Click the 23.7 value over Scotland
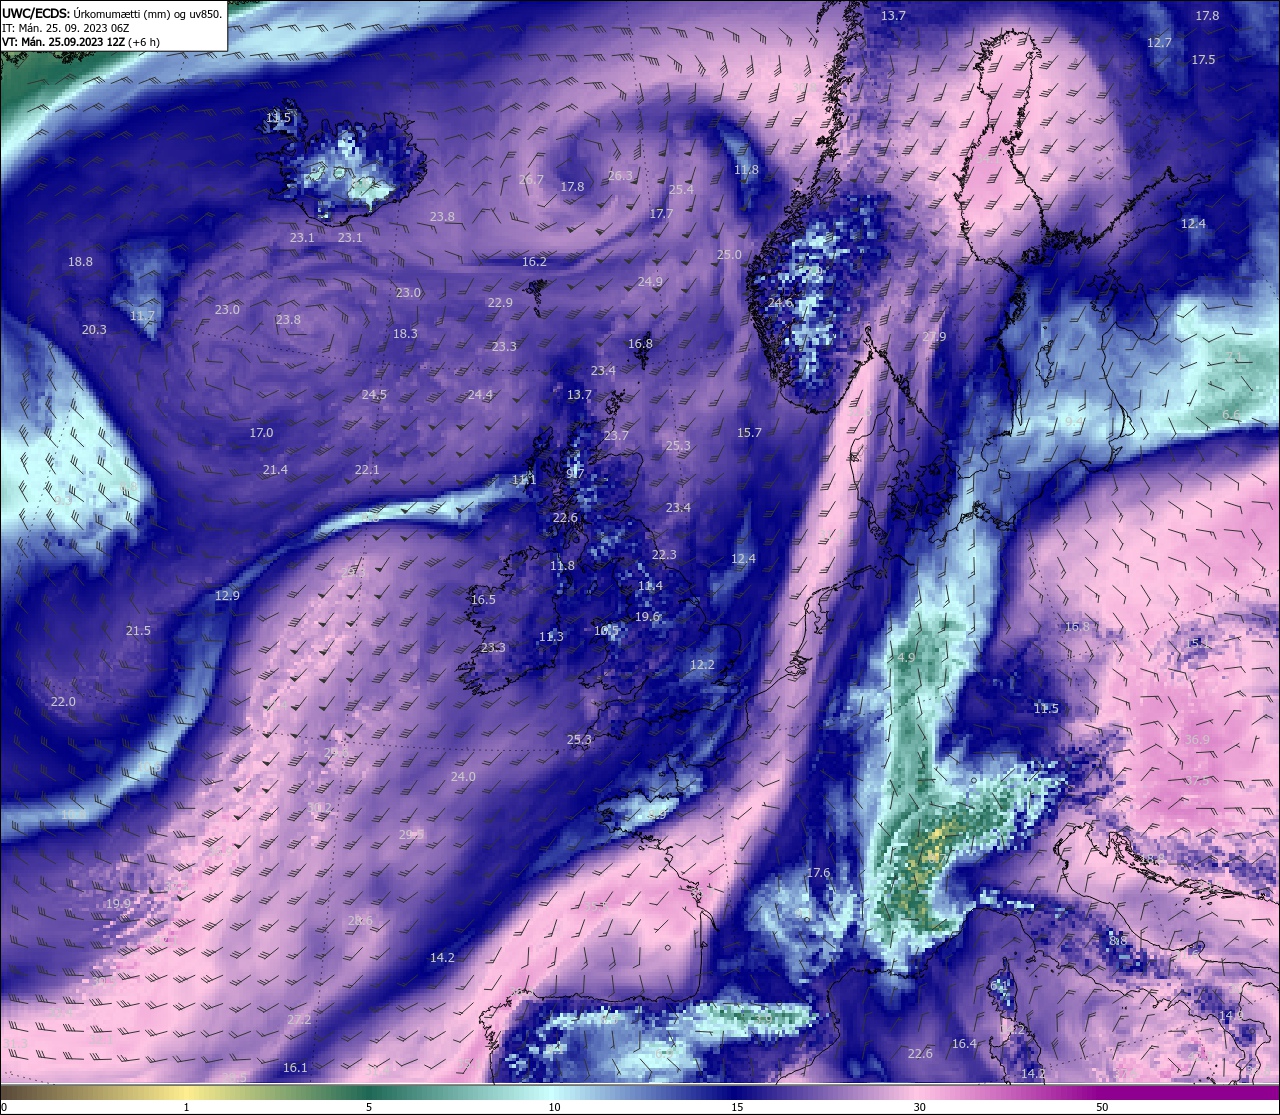The image size is (1280, 1115). (x=616, y=436)
